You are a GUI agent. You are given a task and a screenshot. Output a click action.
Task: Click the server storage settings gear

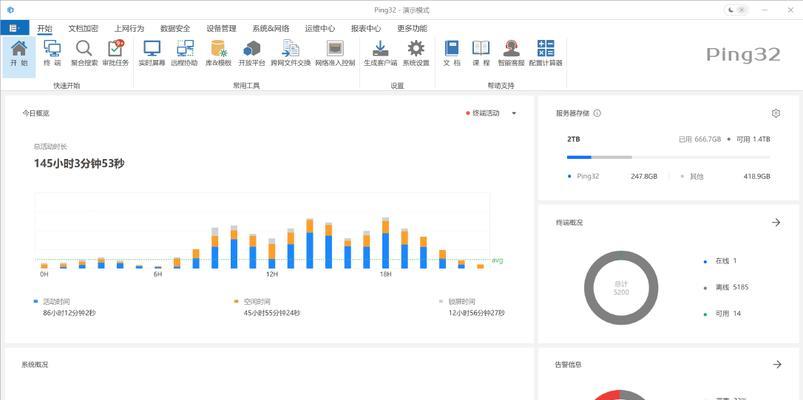coord(776,113)
